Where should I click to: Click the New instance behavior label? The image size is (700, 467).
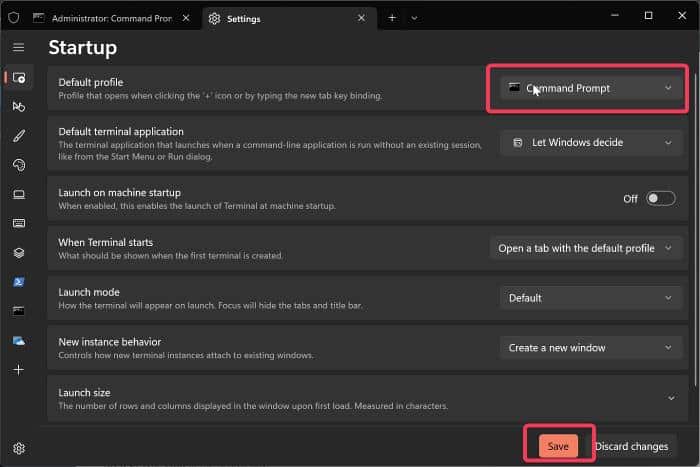(x=109, y=342)
